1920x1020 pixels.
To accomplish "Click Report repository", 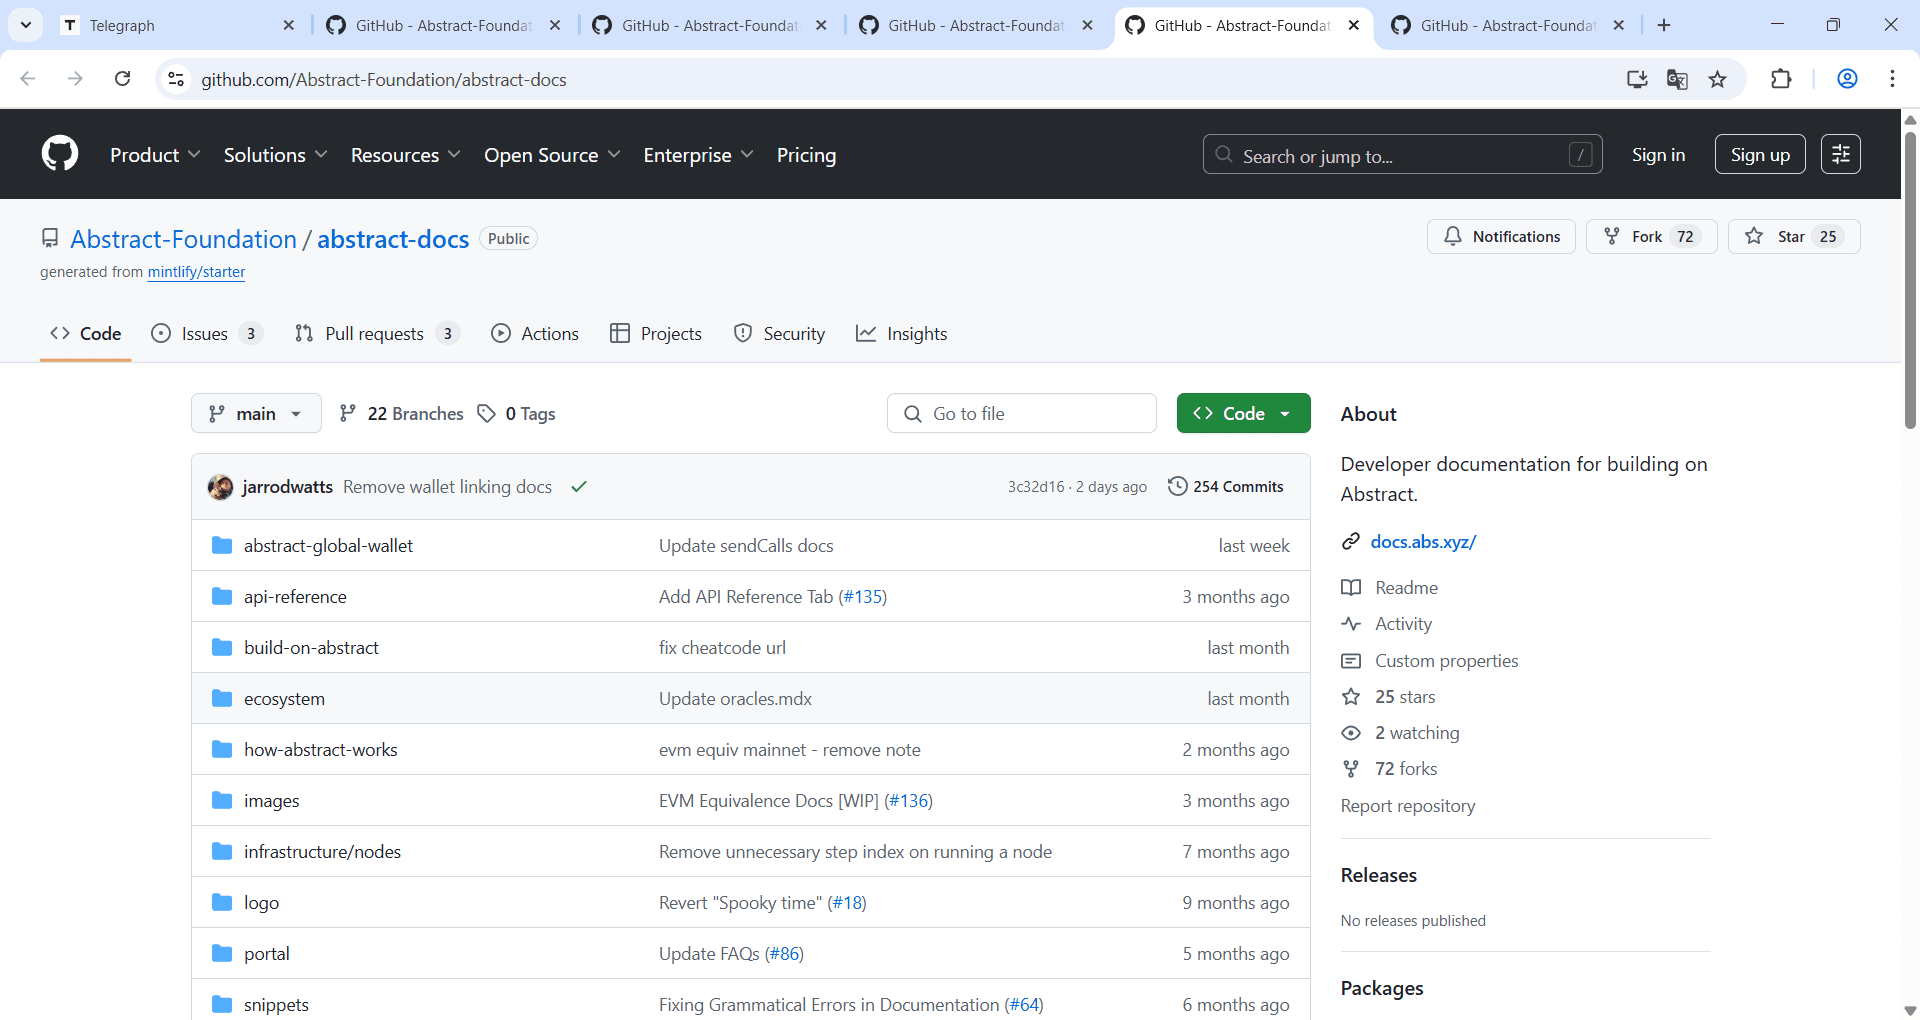I will click(1407, 806).
